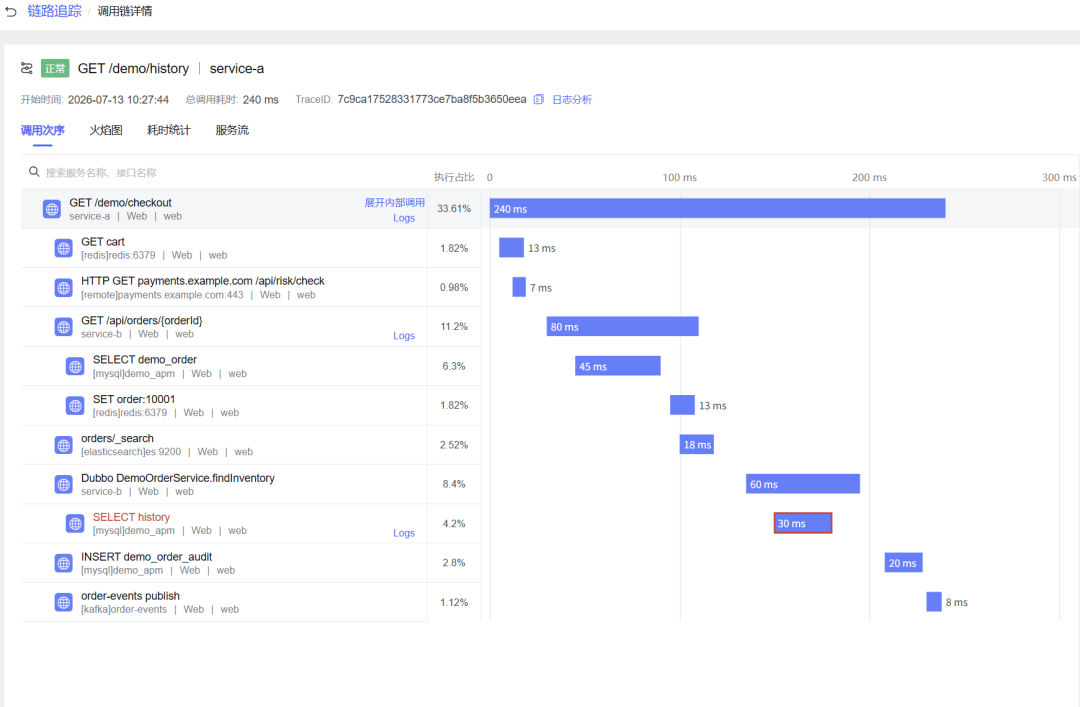The image size is (1080, 707).
Task: Open the 耗时统计 tab
Action: click(169, 130)
